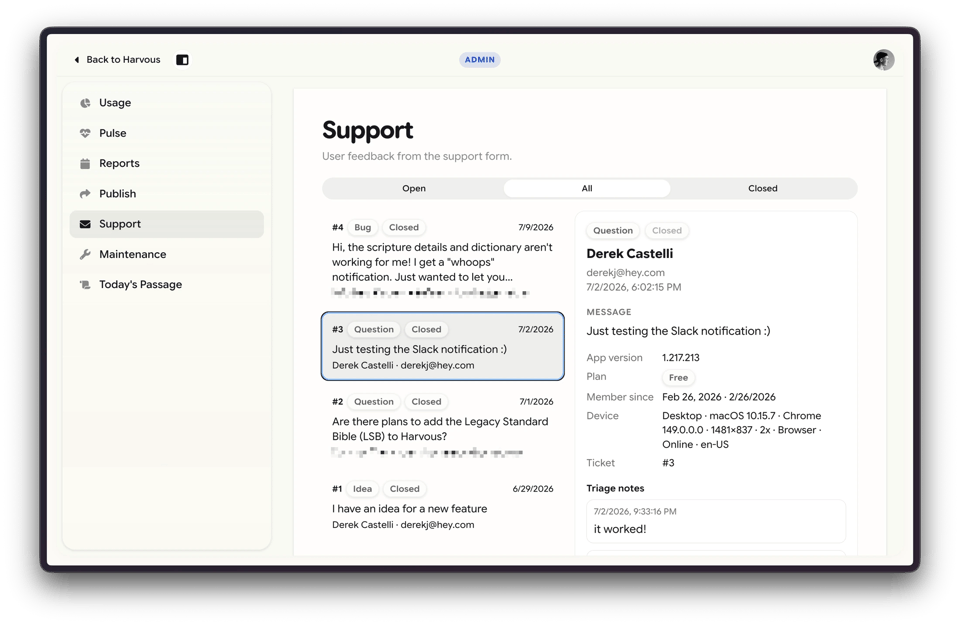Click the Derek Castelli name heading
Image resolution: width=960 pixels, height=625 pixels.
point(629,253)
